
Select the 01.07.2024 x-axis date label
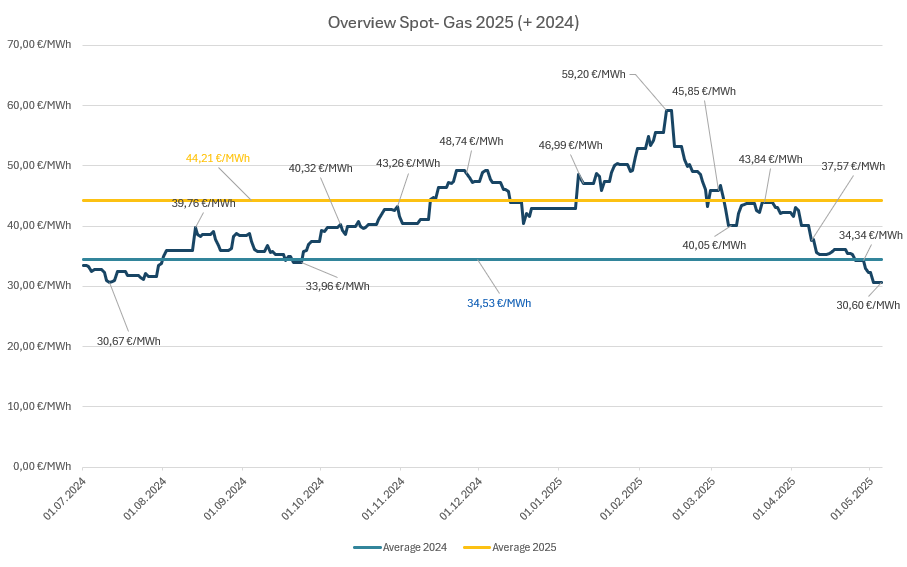(64, 498)
